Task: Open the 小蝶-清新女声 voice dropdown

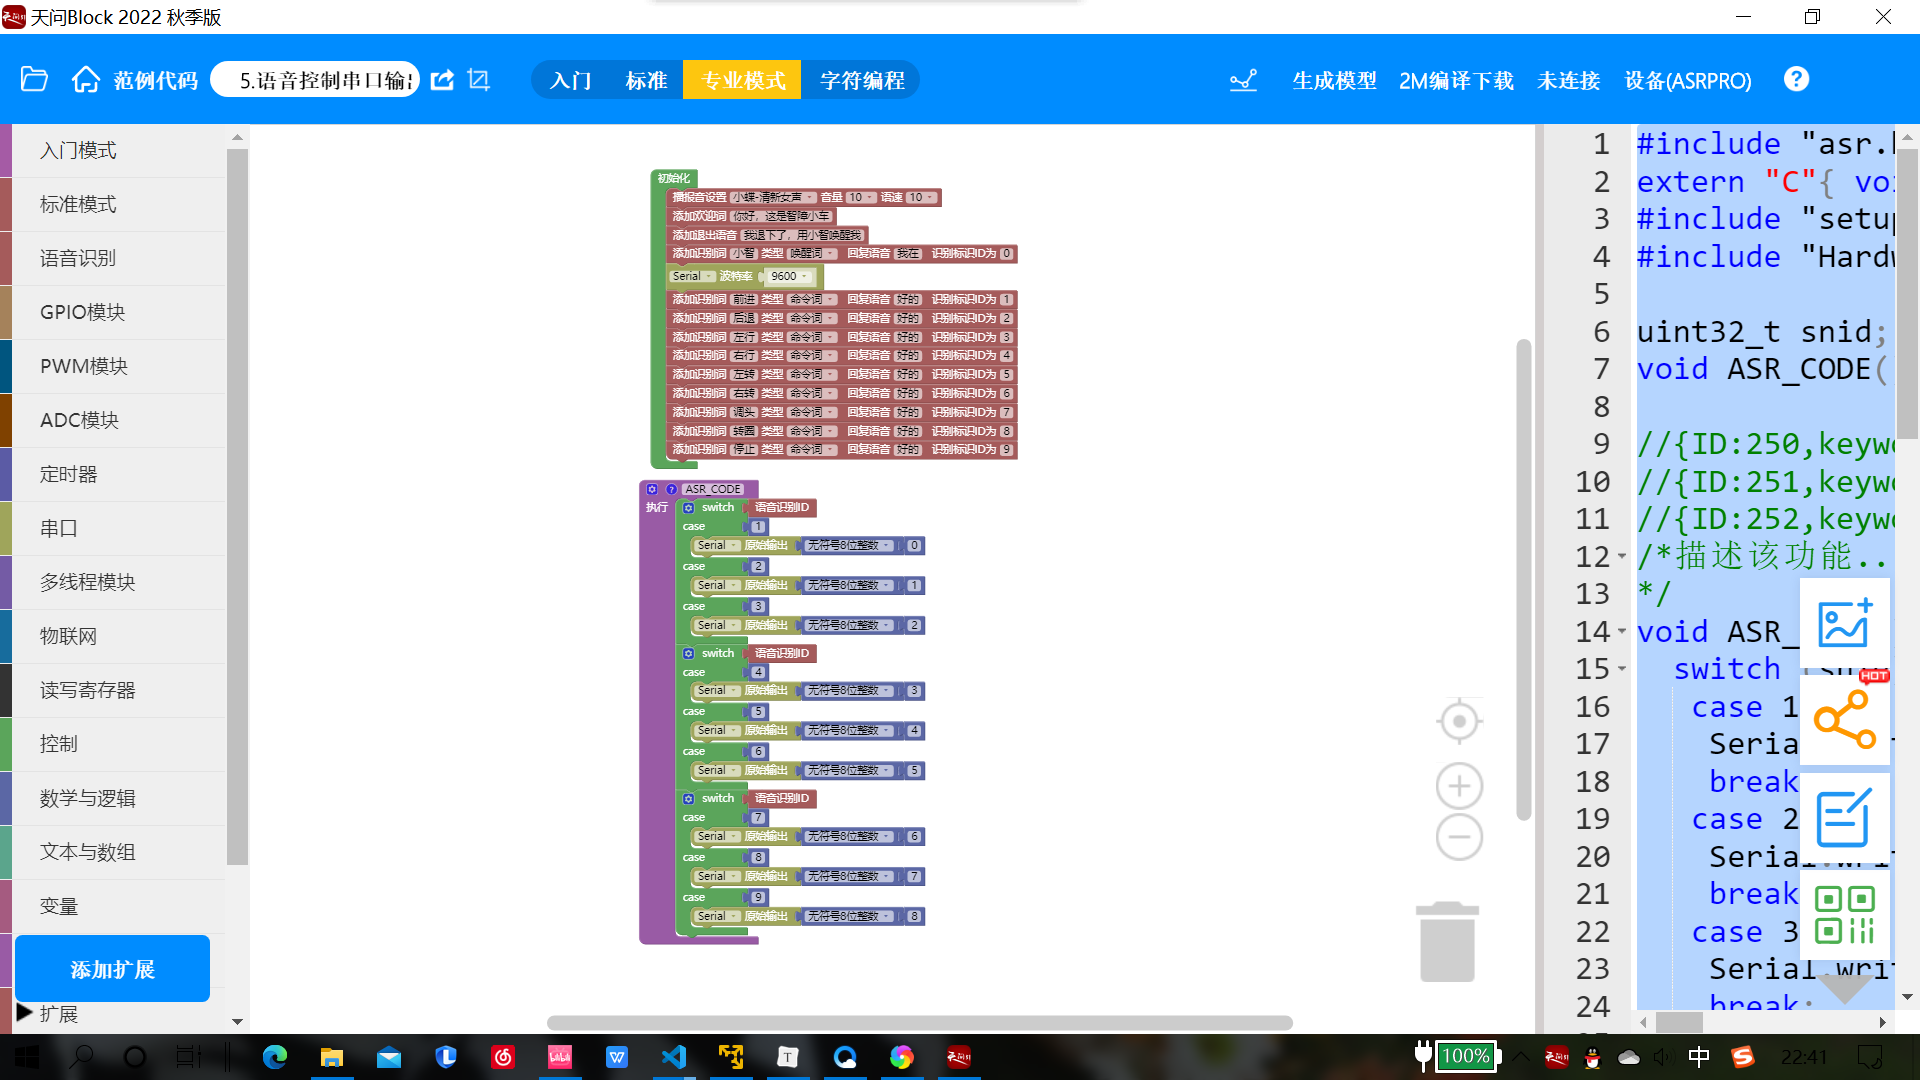Action: click(x=773, y=198)
